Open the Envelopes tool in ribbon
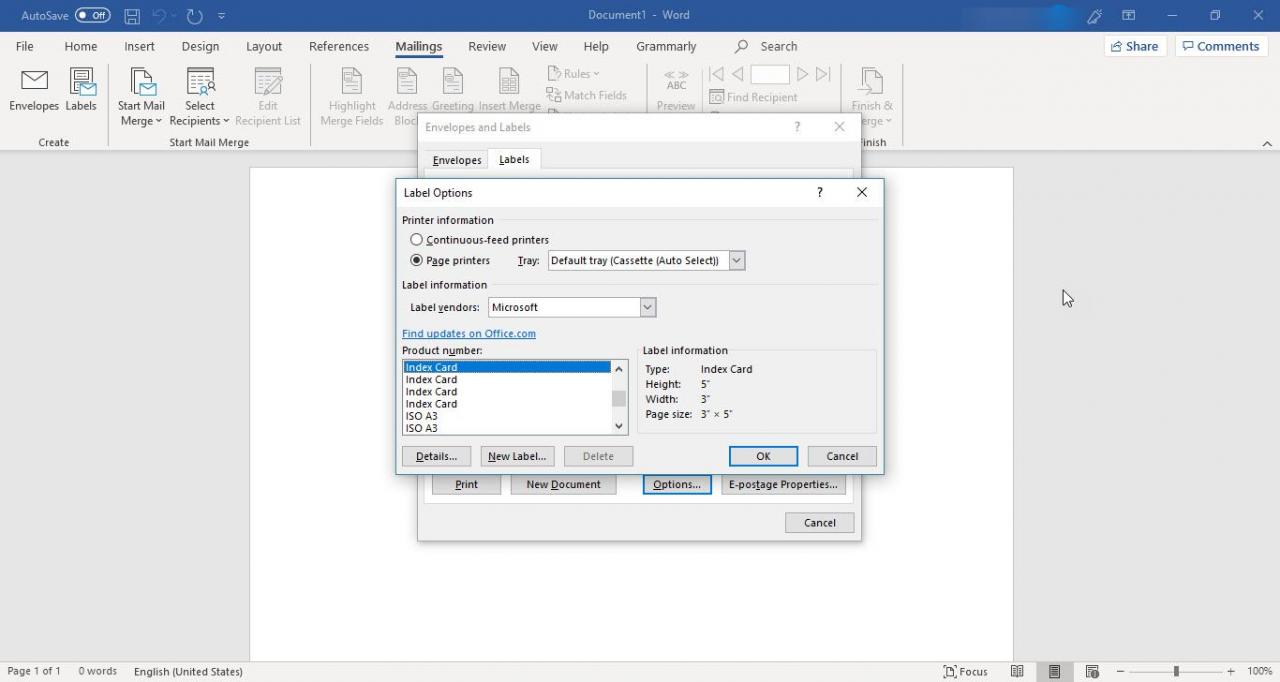The height and width of the screenshot is (682, 1280). click(34, 90)
